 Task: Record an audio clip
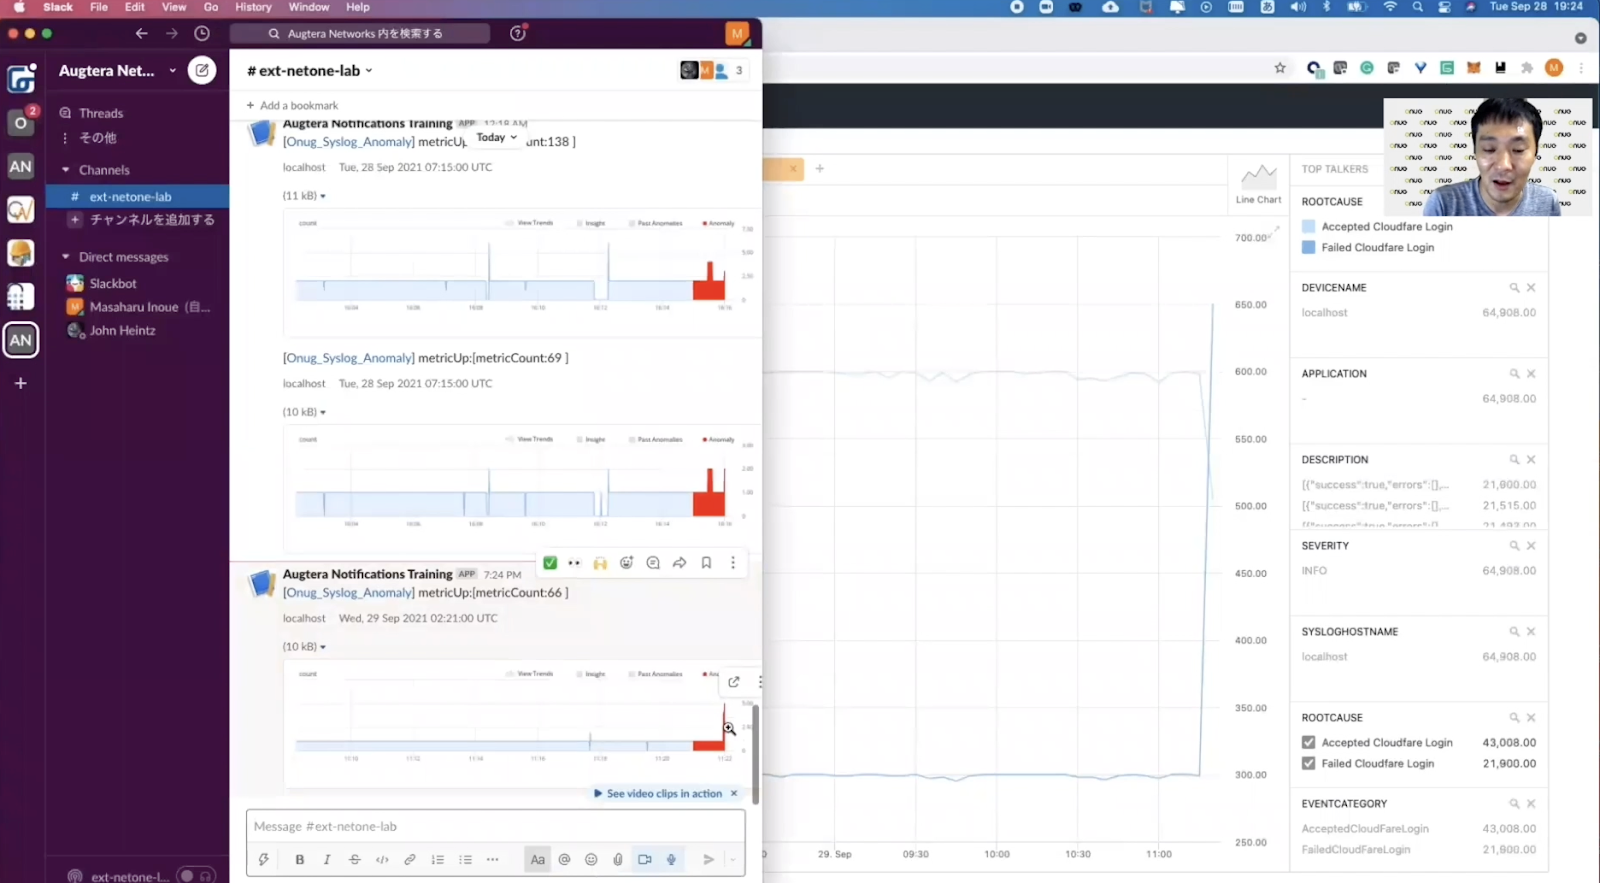tap(672, 859)
